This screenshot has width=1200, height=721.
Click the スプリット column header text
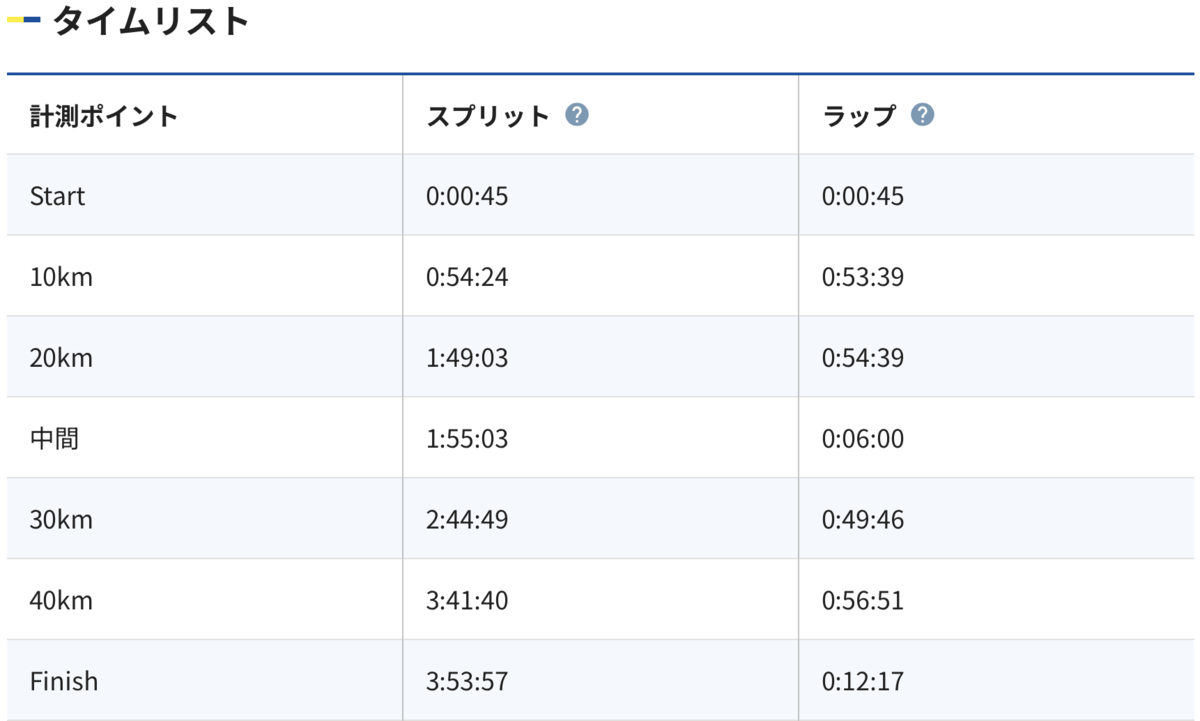[x=488, y=116]
